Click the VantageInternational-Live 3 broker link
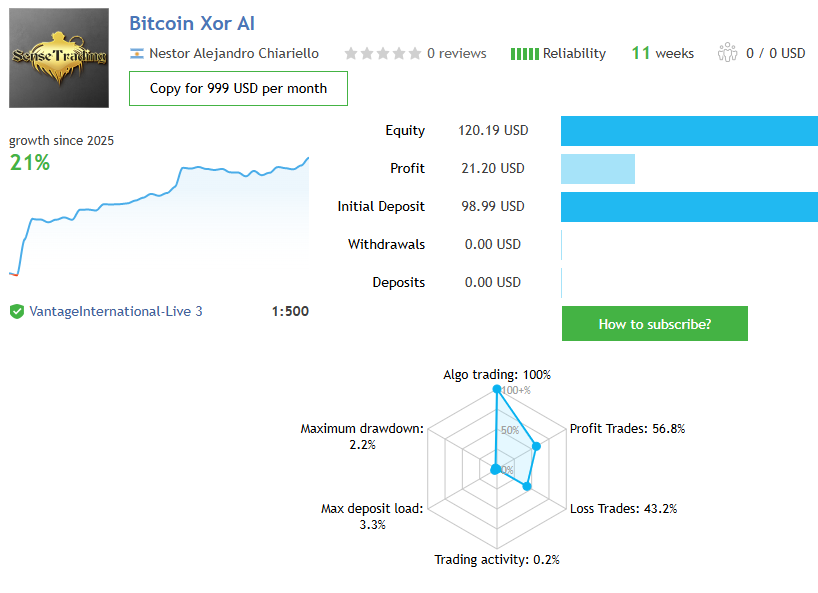This screenshot has height=593, width=818. 116,311
